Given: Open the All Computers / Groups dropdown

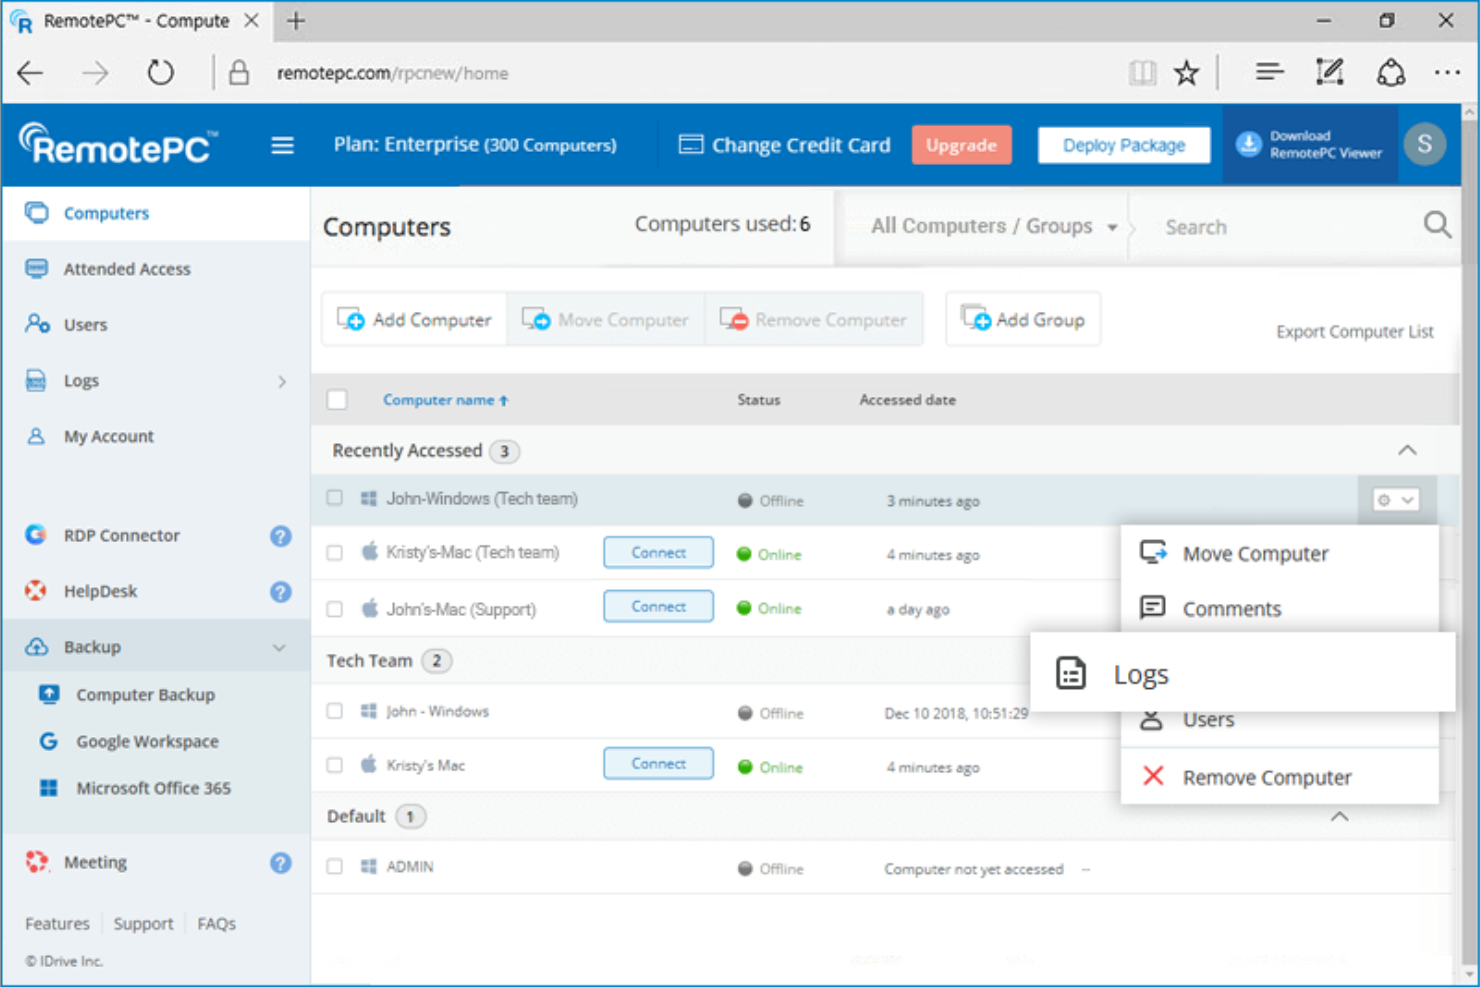Looking at the screenshot, I should click(x=983, y=226).
